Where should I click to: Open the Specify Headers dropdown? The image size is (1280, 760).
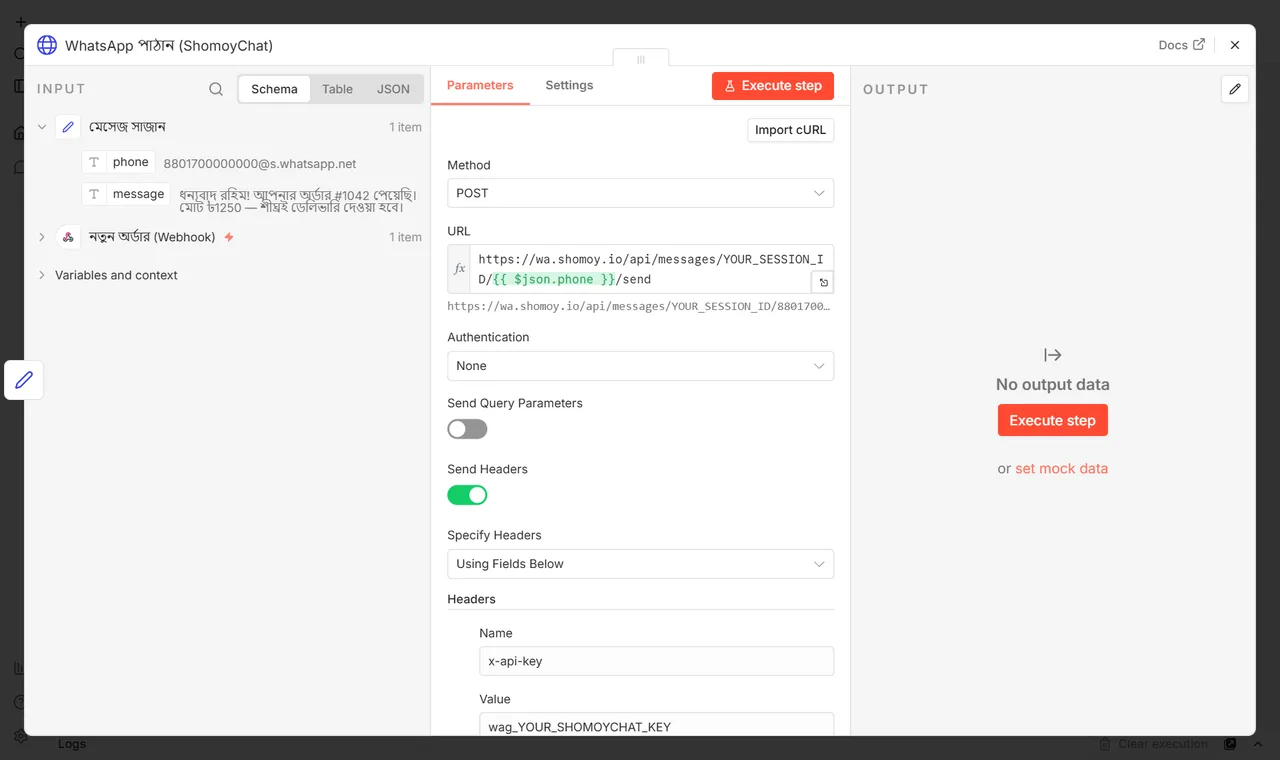click(640, 564)
